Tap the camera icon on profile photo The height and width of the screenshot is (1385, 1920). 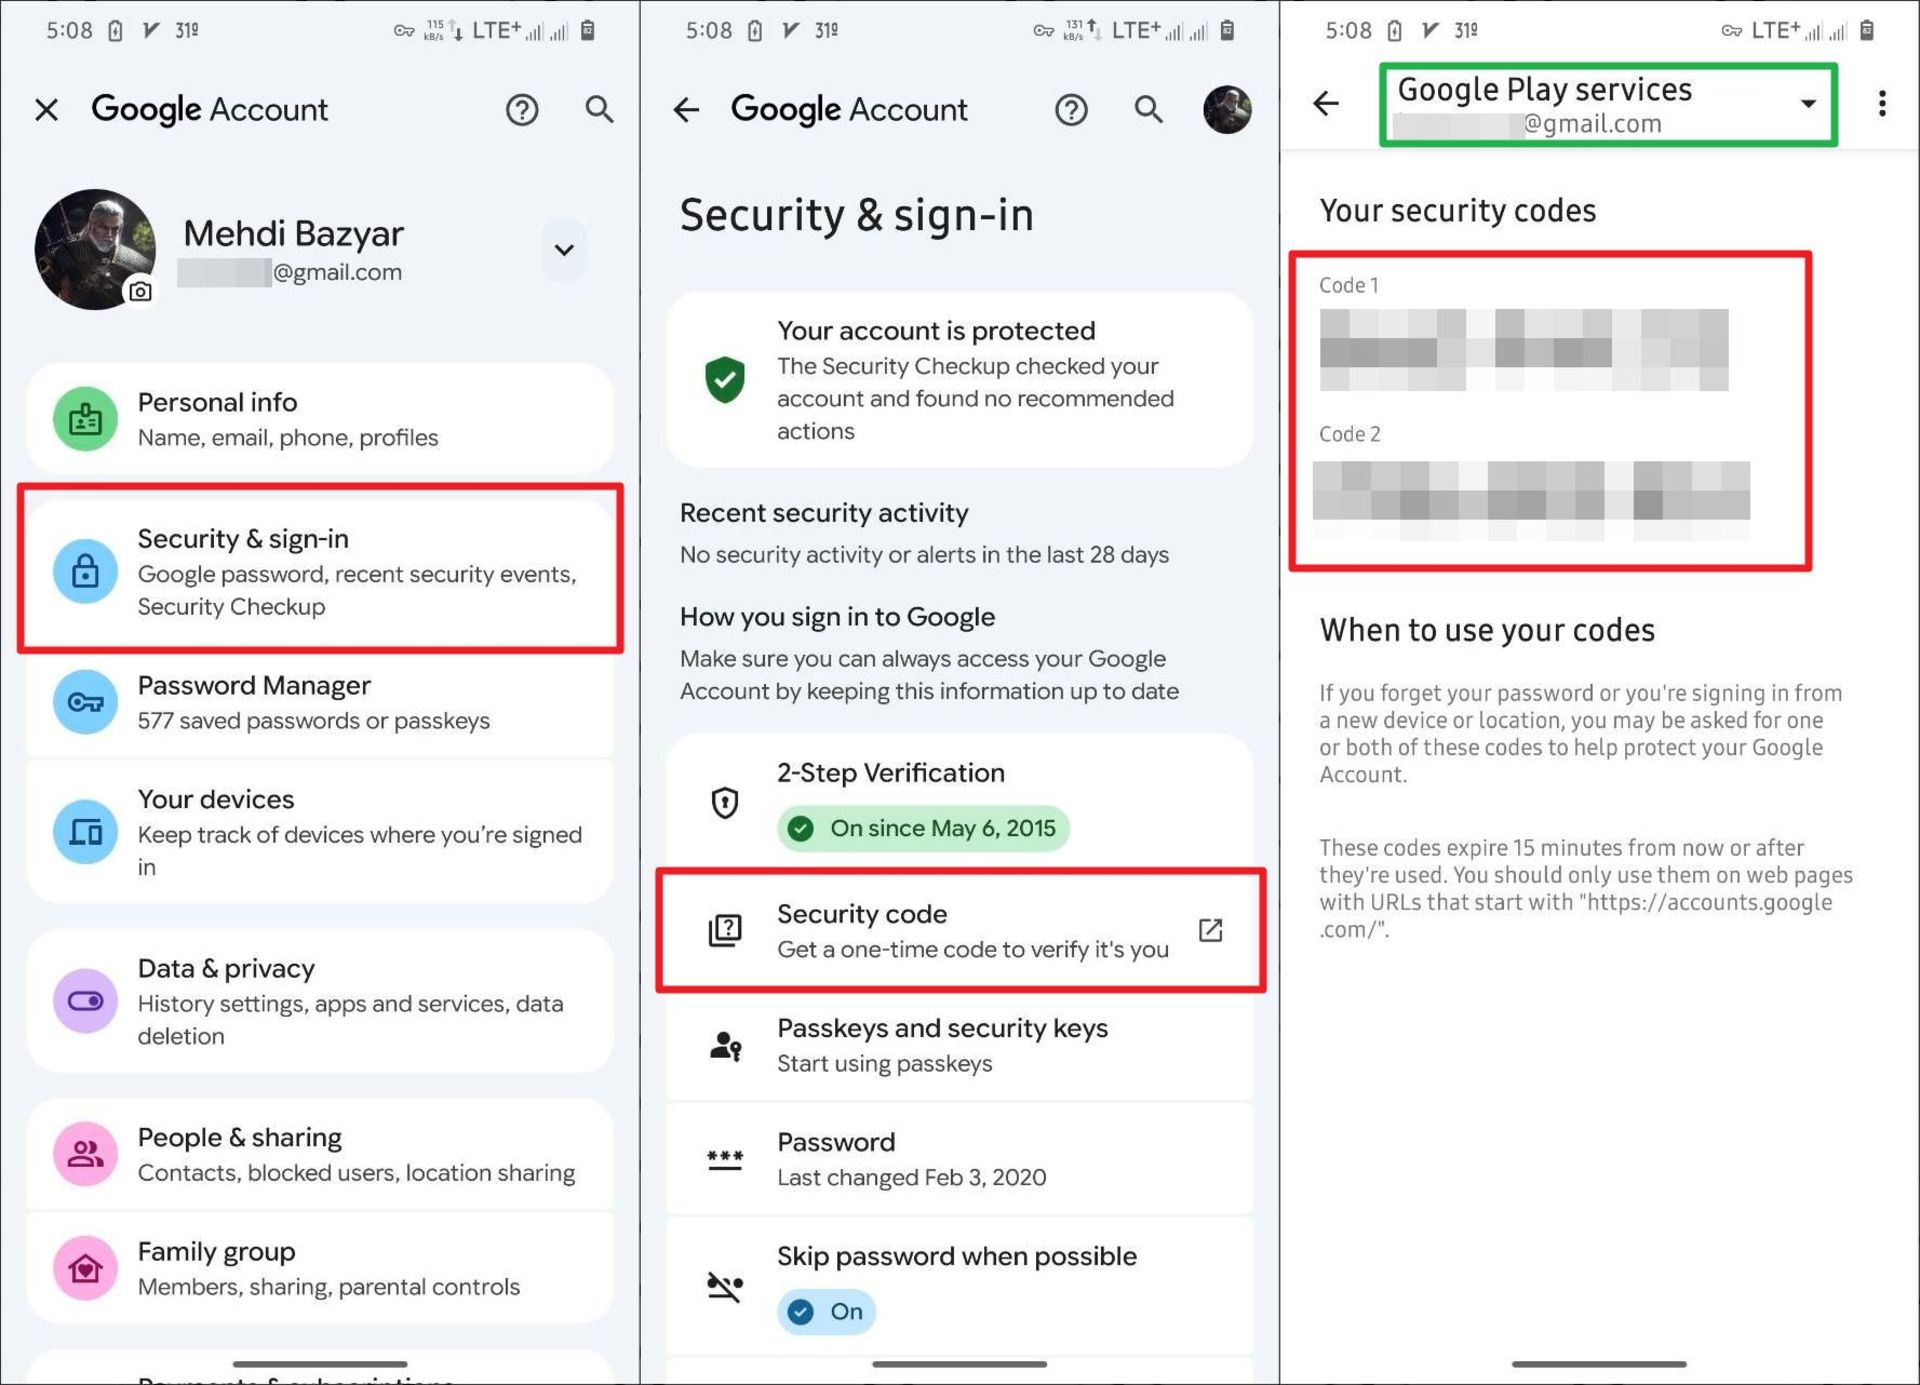pyautogui.click(x=141, y=291)
